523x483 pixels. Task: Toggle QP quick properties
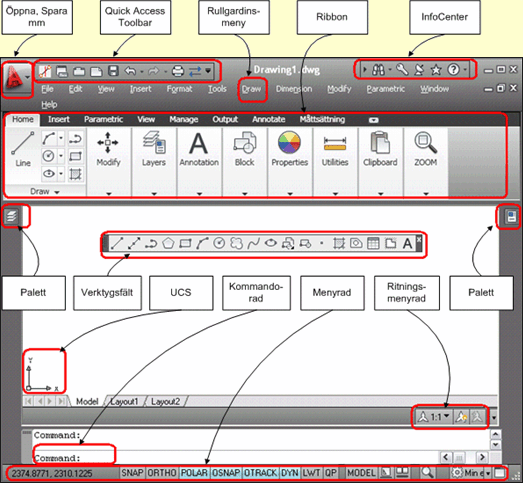click(x=330, y=473)
